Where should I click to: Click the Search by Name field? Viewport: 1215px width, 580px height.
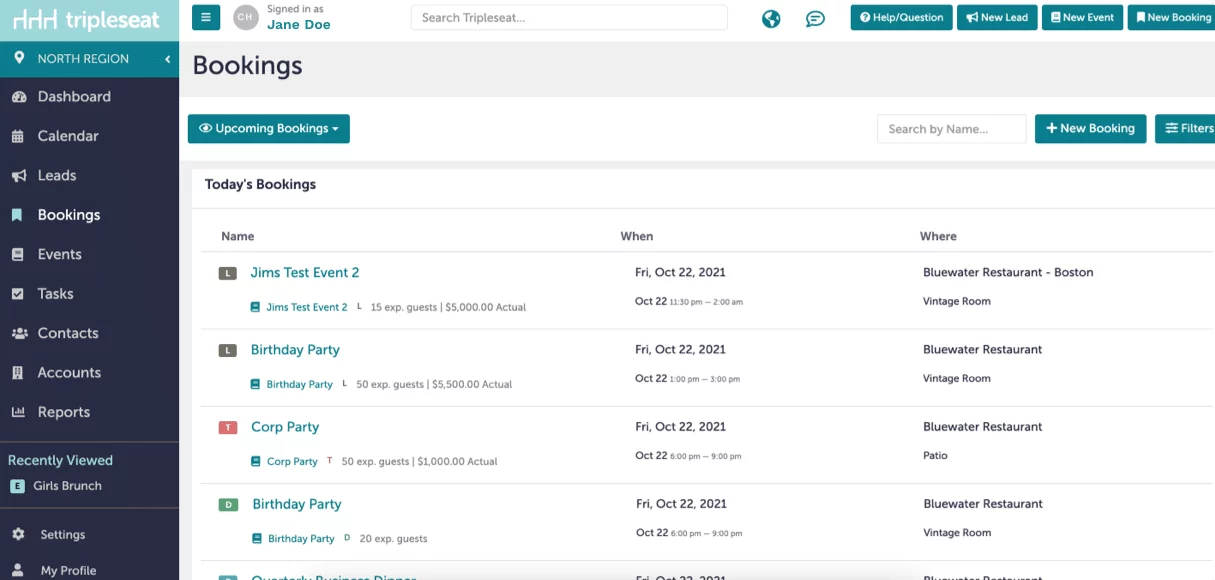(x=951, y=129)
